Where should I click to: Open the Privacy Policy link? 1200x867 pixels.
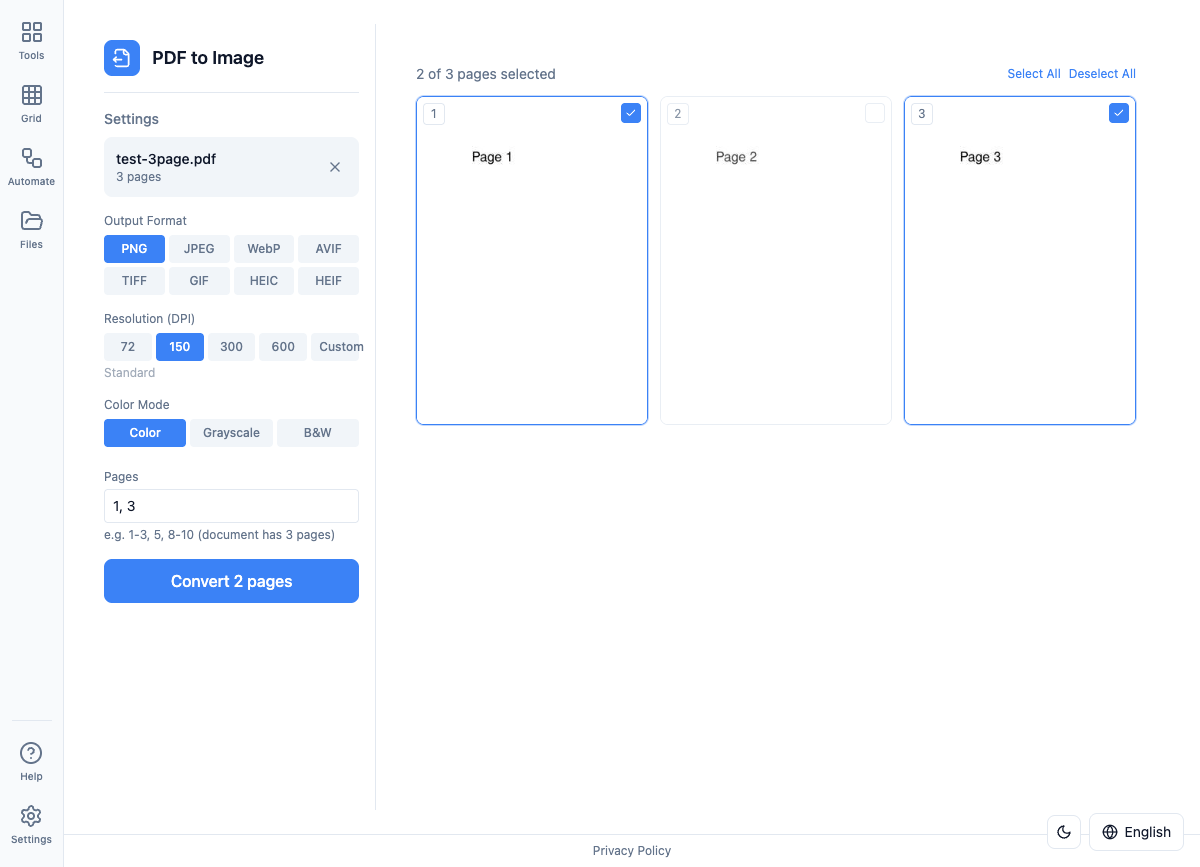click(x=632, y=851)
